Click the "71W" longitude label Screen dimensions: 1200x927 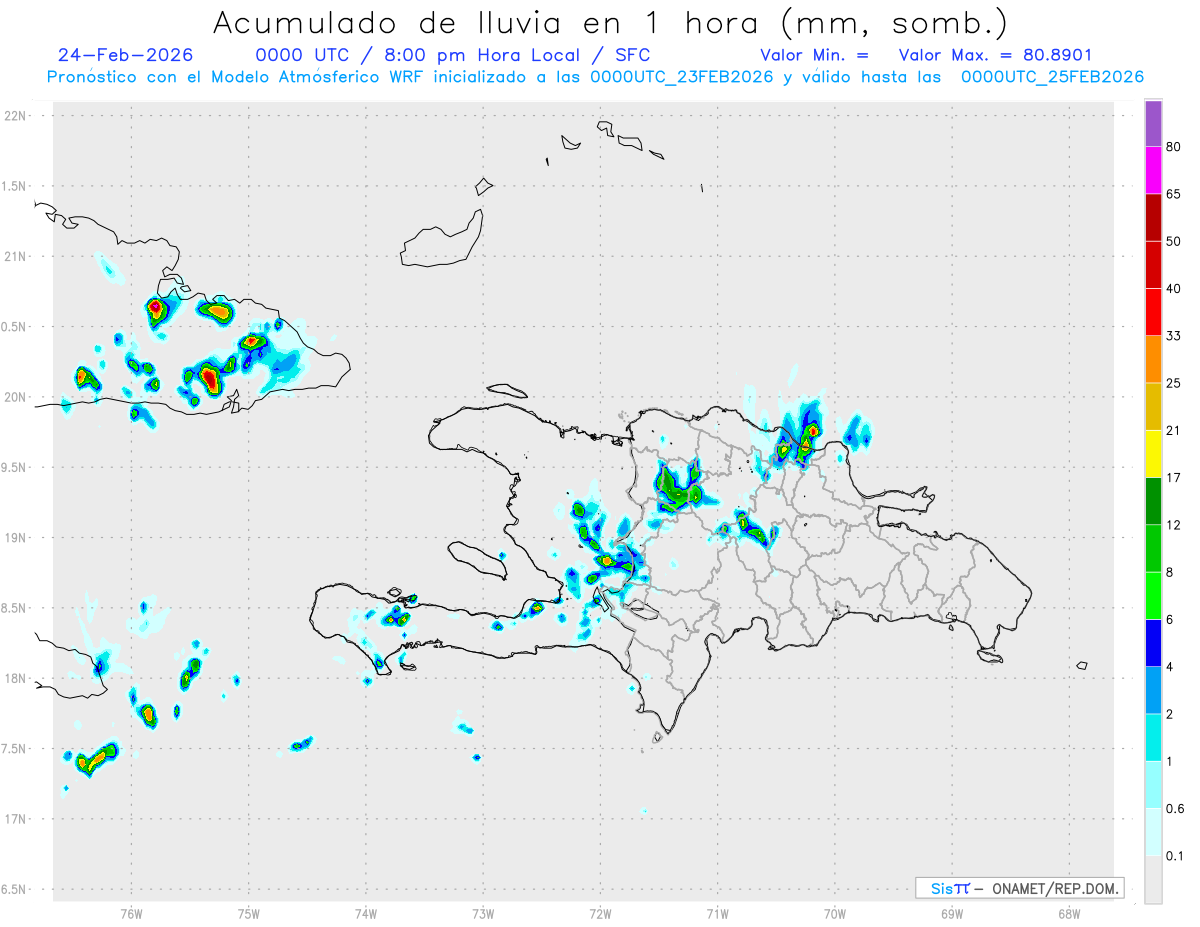coord(717,914)
